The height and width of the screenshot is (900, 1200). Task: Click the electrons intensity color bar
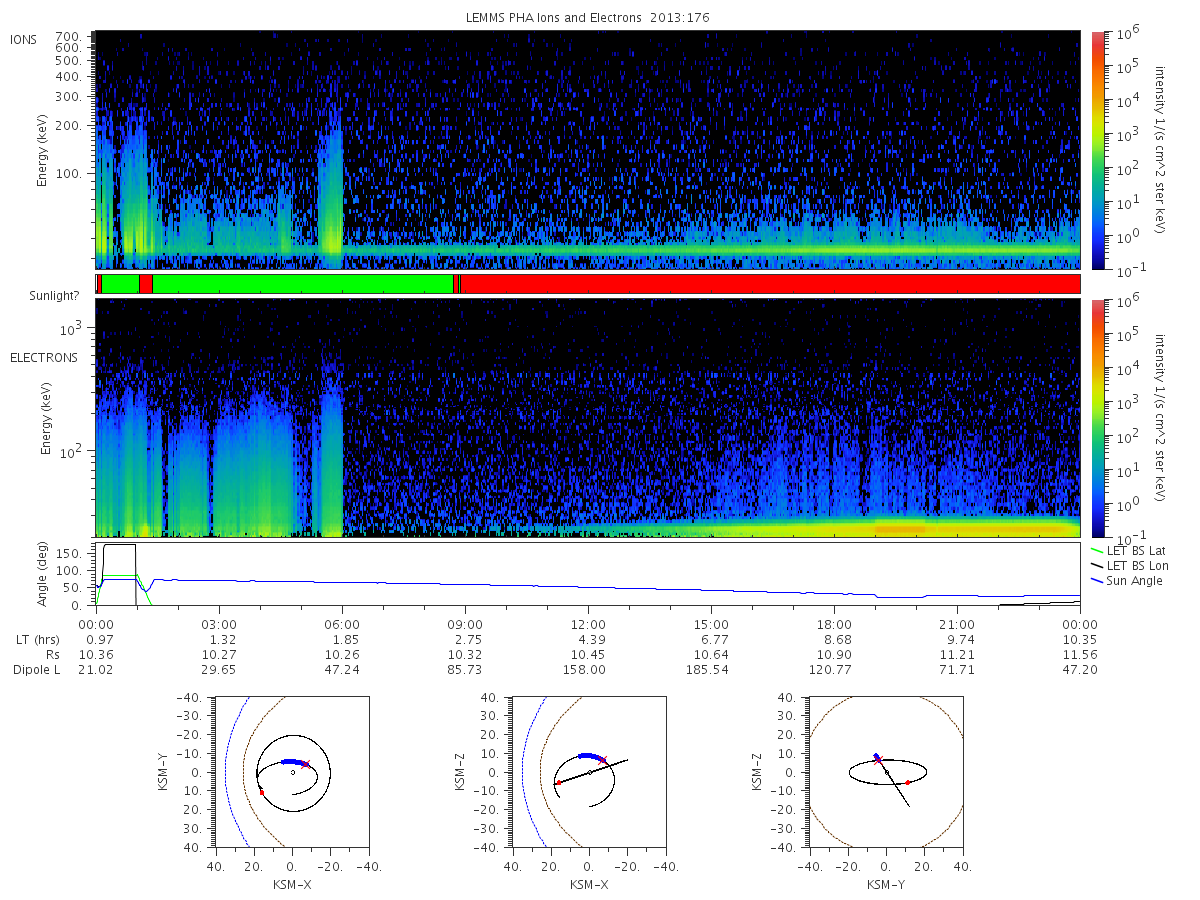click(x=1099, y=418)
